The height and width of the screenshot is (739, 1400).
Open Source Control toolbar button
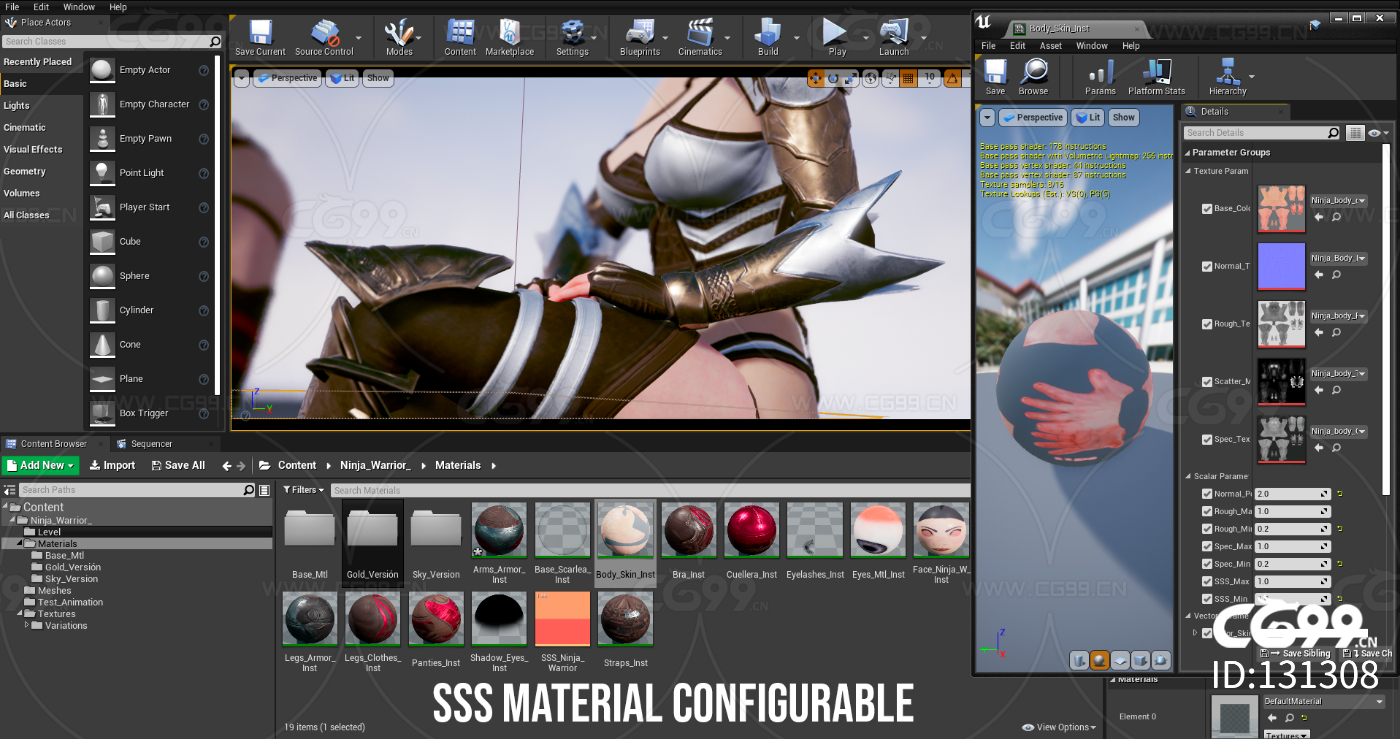click(x=324, y=37)
